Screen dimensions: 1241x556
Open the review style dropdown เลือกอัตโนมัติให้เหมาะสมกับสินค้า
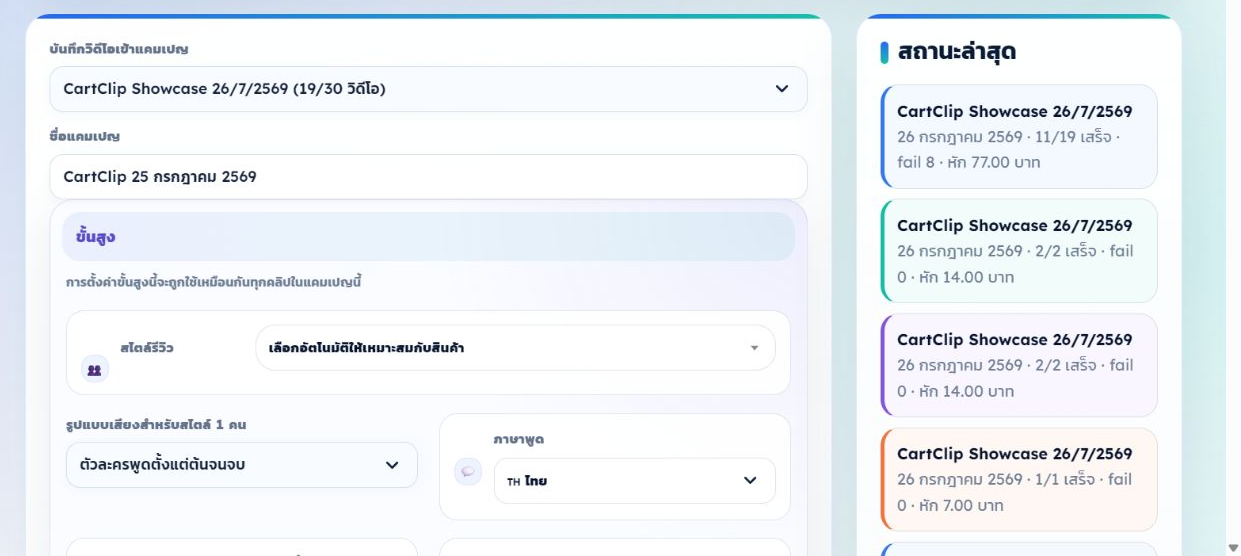[515, 348]
